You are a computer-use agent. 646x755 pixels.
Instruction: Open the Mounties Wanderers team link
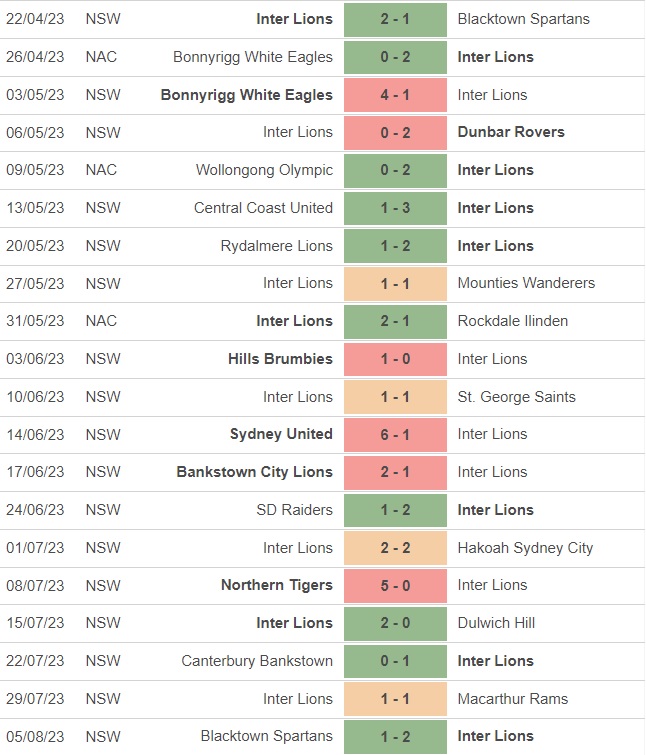pyautogui.click(x=526, y=283)
